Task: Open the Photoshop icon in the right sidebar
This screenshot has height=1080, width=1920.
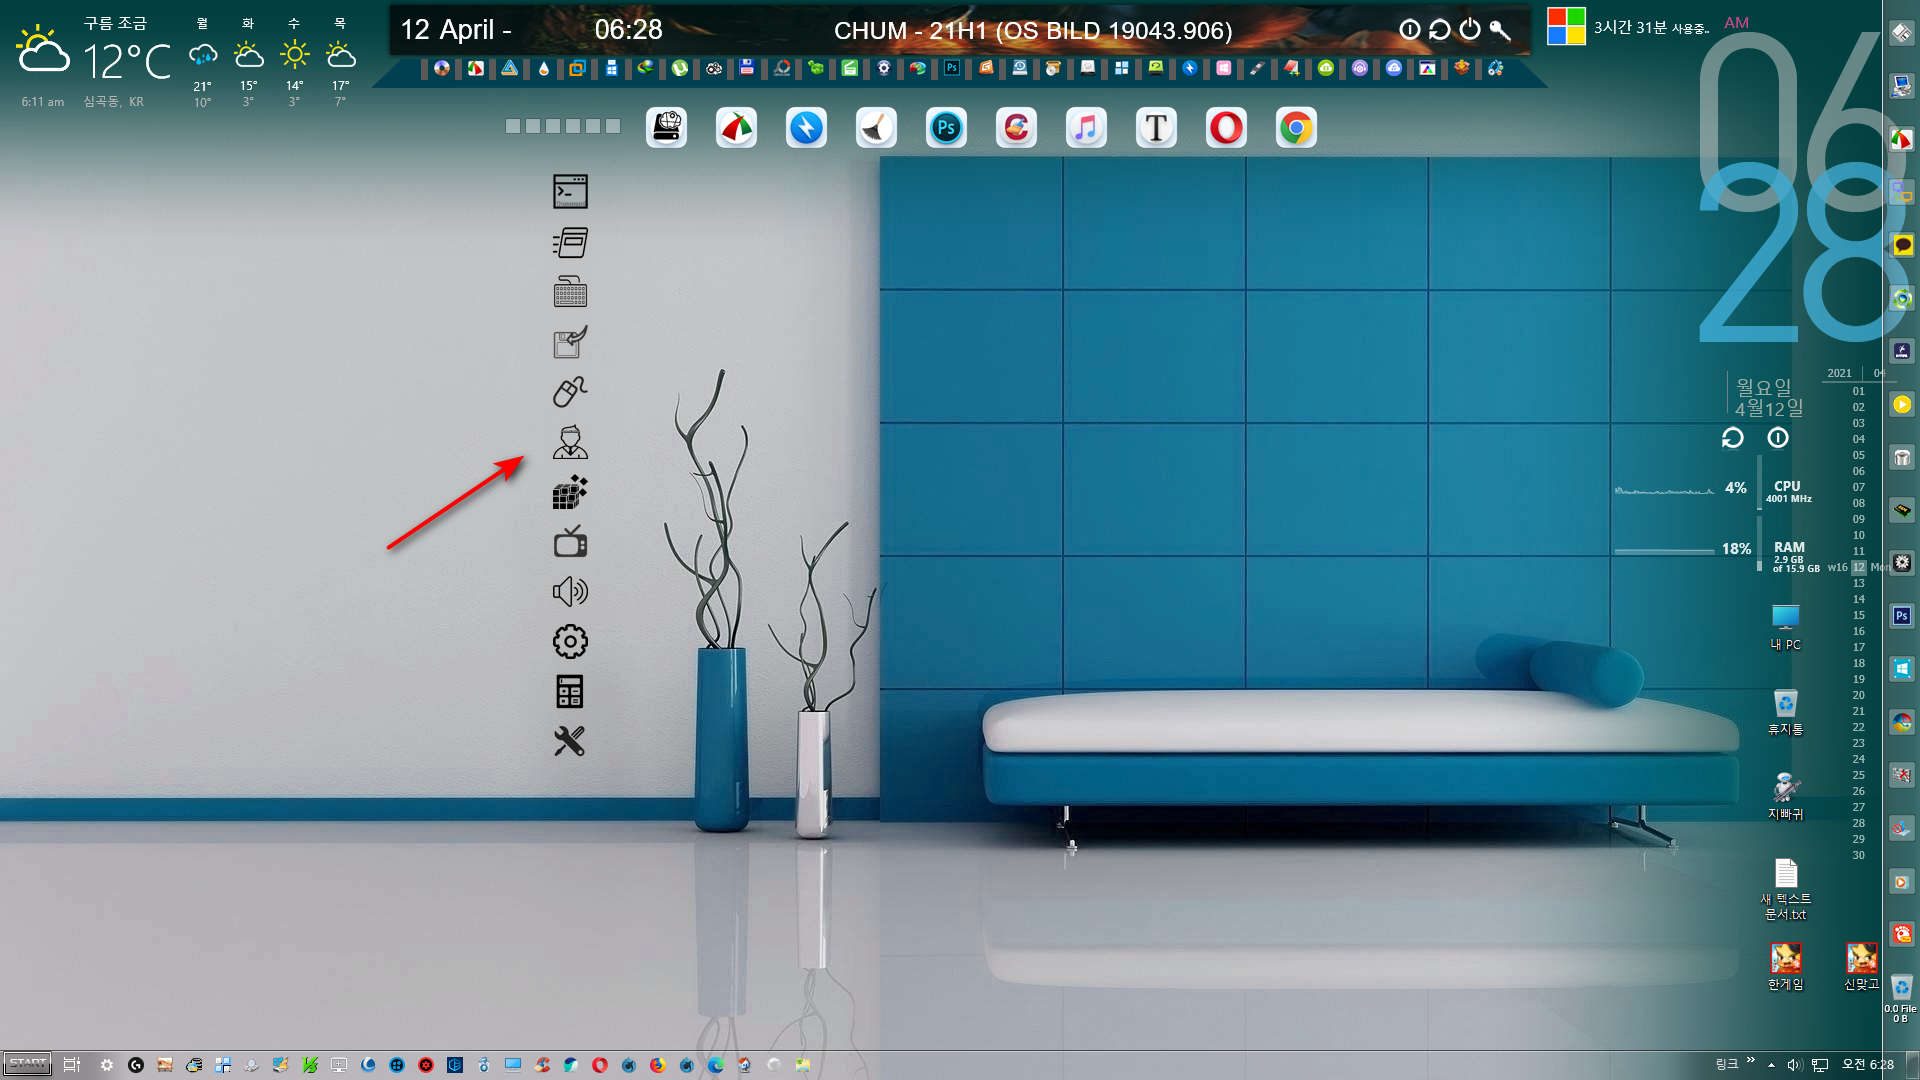Action: tap(1902, 616)
